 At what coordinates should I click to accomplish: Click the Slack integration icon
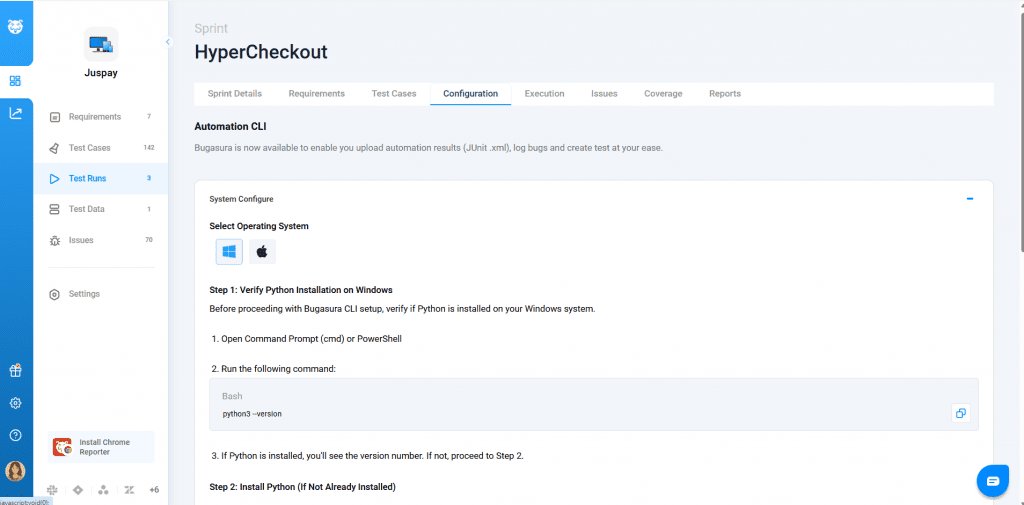(x=52, y=490)
